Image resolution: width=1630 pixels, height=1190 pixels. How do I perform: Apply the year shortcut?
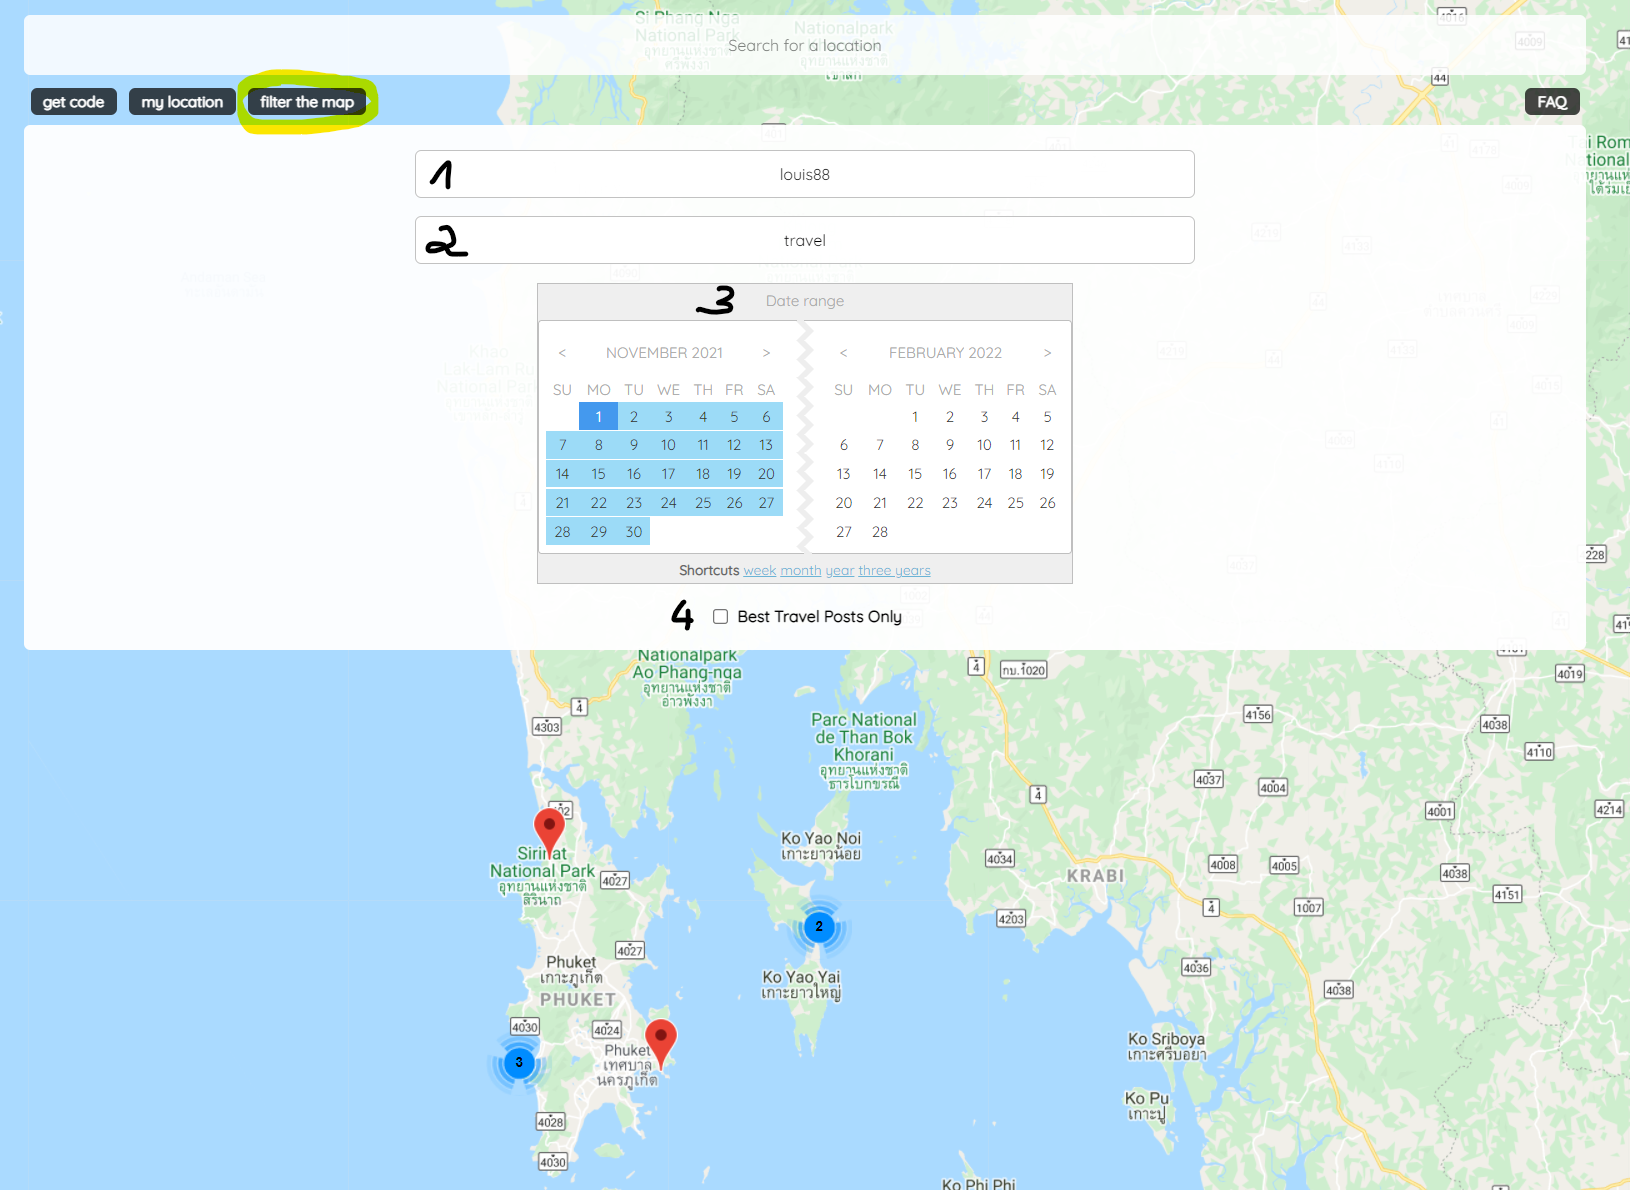(840, 571)
